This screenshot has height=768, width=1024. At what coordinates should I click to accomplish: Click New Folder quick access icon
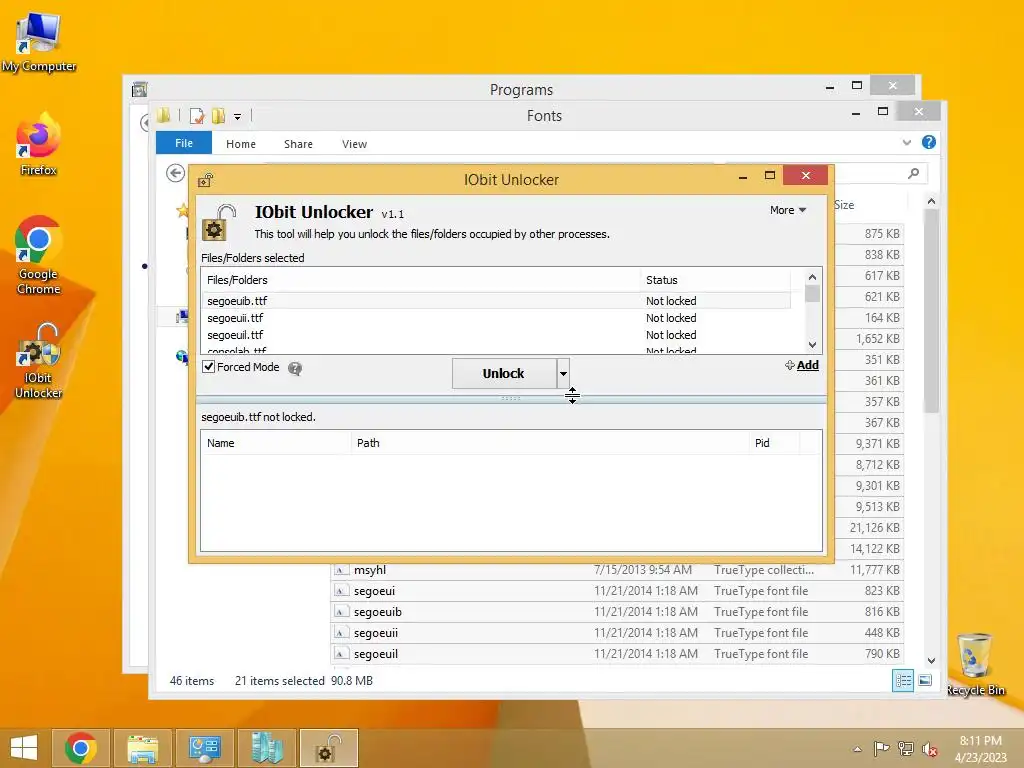click(x=218, y=116)
